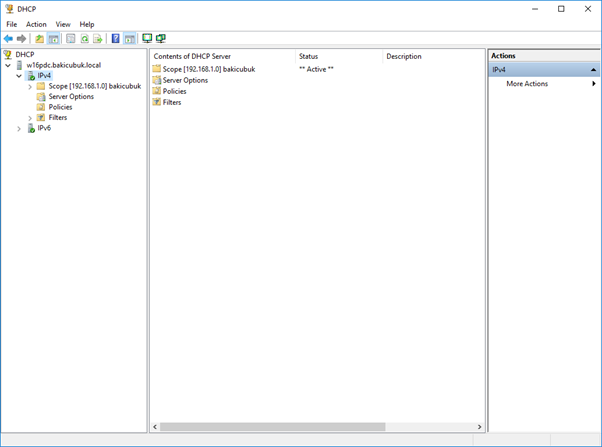Image resolution: width=602 pixels, height=447 pixels.
Task: Expand the Filters tree node
Action: click(x=30, y=118)
